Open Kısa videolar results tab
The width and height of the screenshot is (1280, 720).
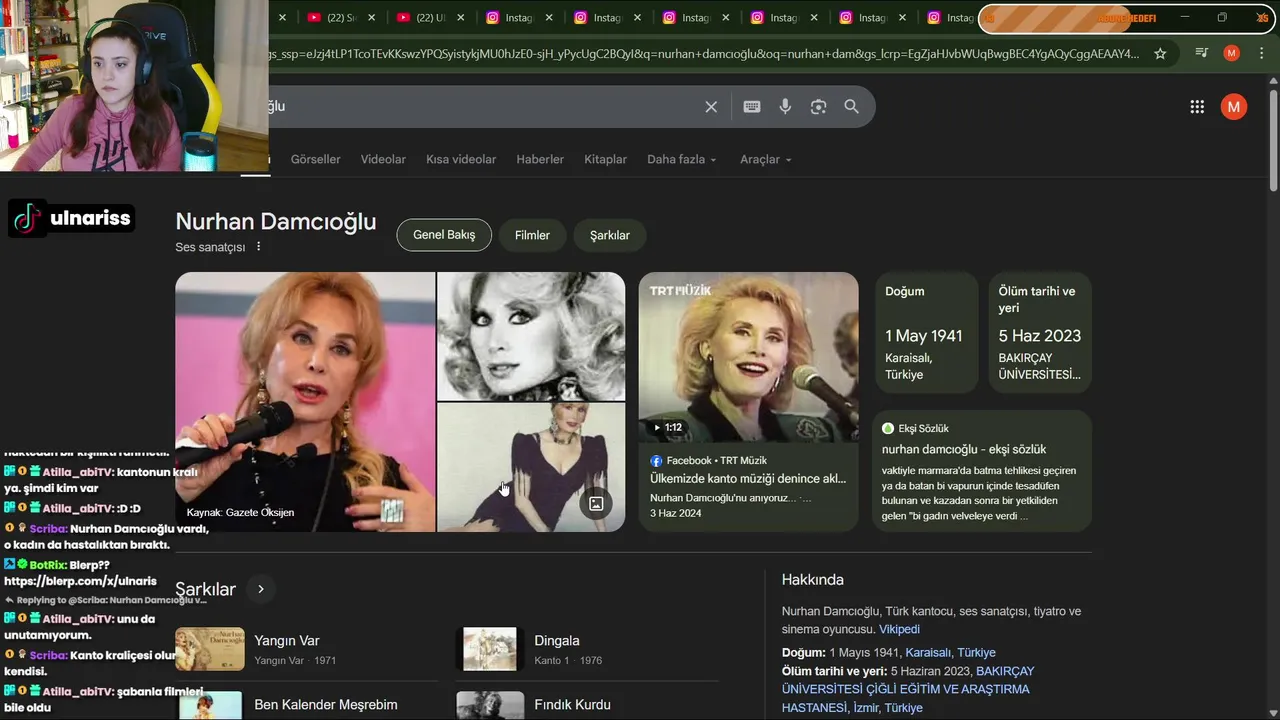point(461,160)
